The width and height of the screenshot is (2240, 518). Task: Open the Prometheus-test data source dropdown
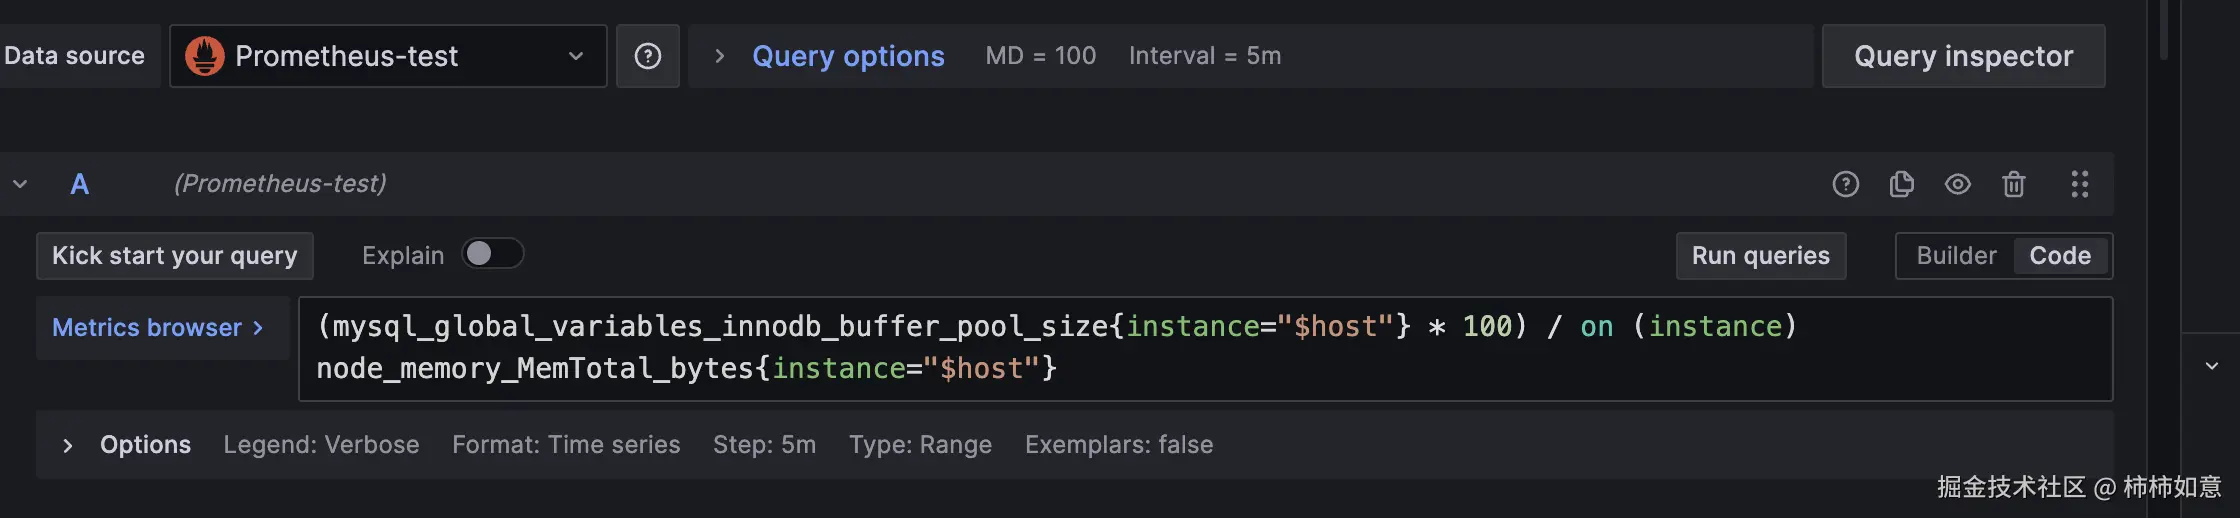pyautogui.click(x=388, y=56)
